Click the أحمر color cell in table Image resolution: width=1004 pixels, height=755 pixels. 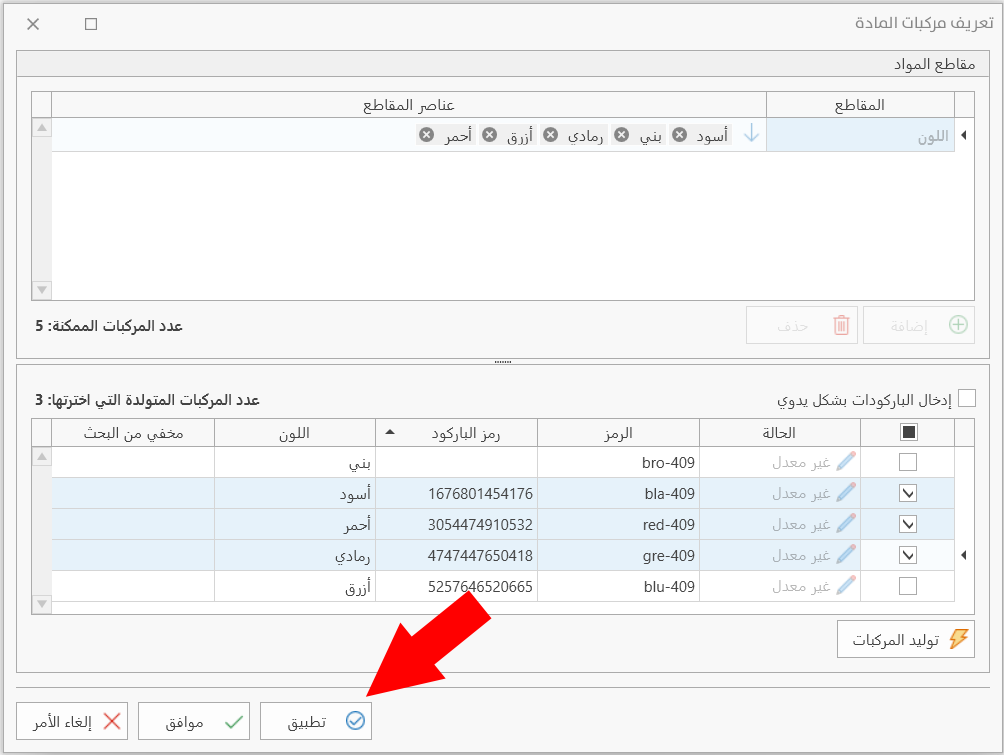[x=295, y=524]
